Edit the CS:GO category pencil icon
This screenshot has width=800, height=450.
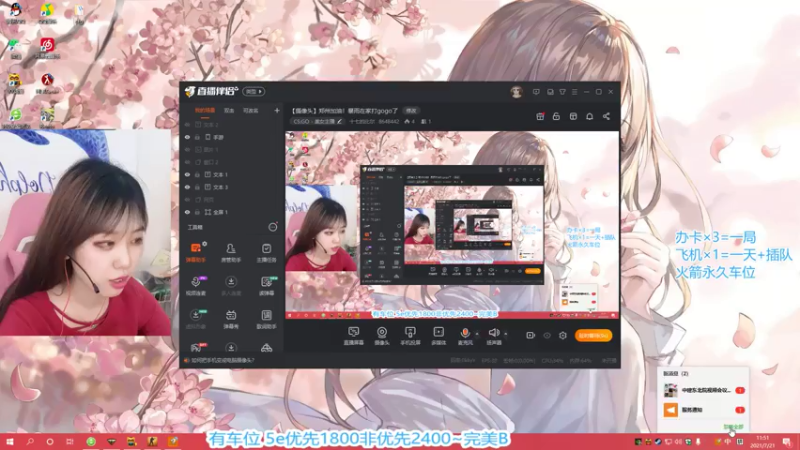click(339, 121)
